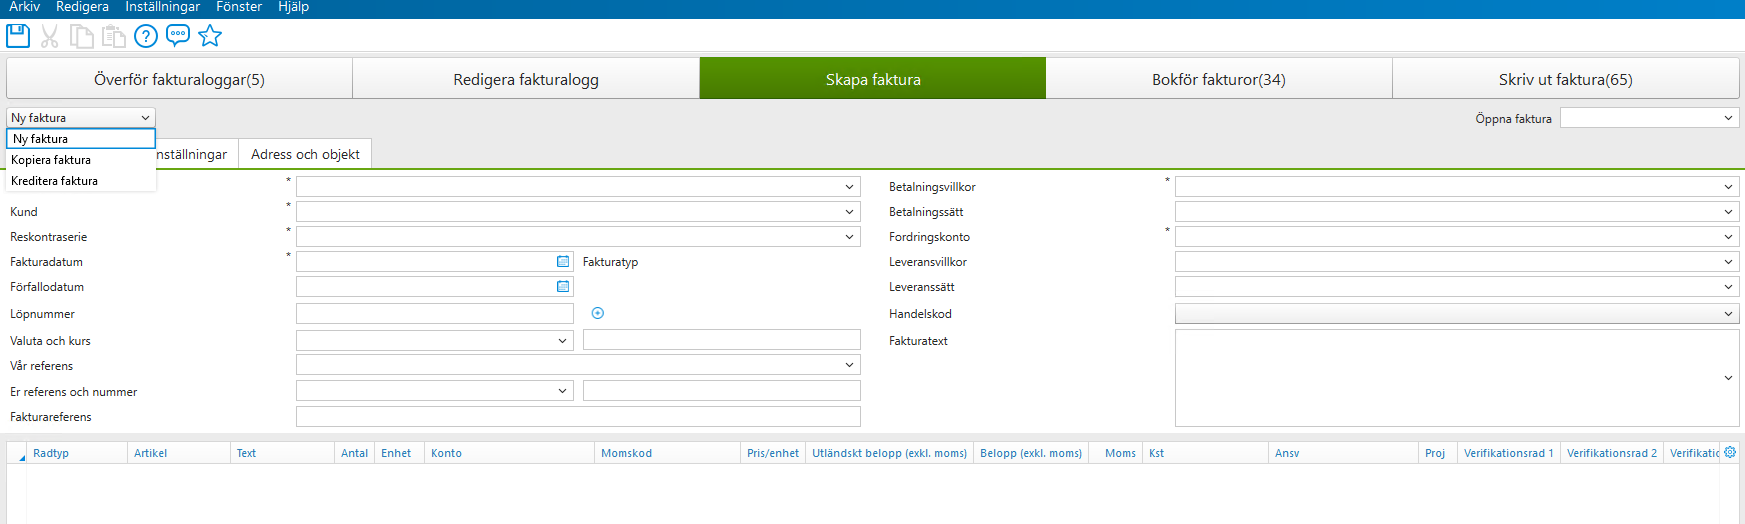Click the Paste clipboard icon
The height and width of the screenshot is (524, 1745).
coord(114,36)
